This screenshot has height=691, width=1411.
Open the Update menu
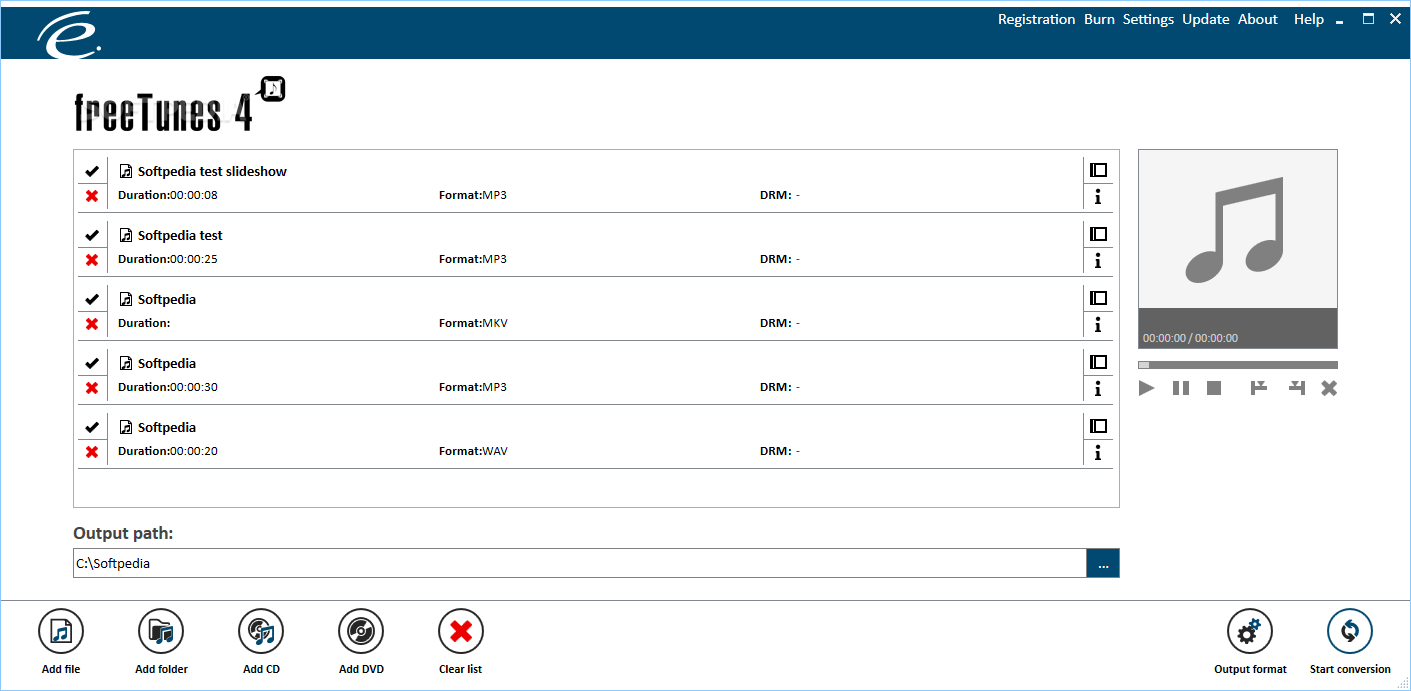click(1205, 19)
